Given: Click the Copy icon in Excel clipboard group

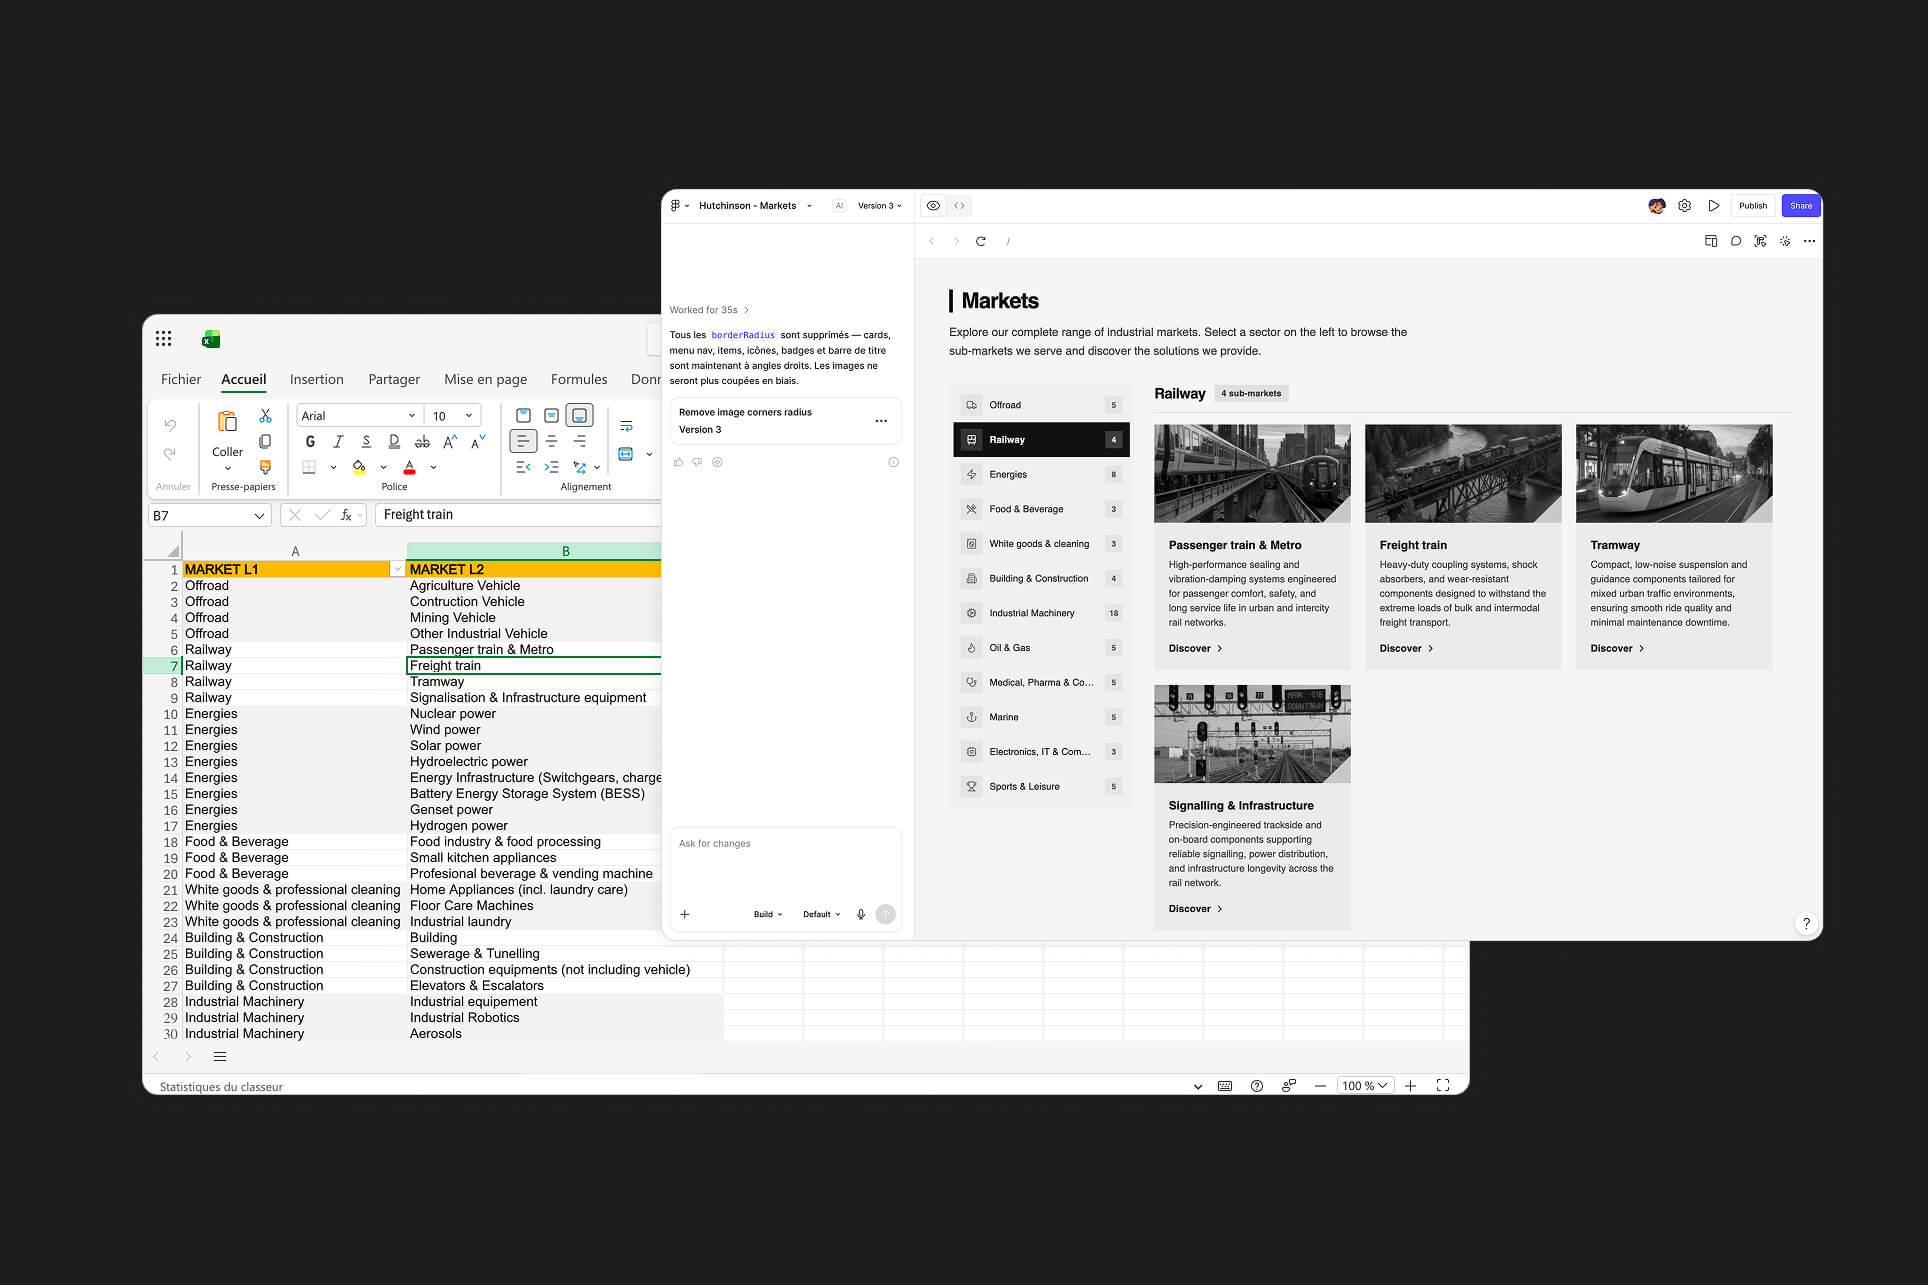Looking at the screenshot, I should (x=265, y=441).
